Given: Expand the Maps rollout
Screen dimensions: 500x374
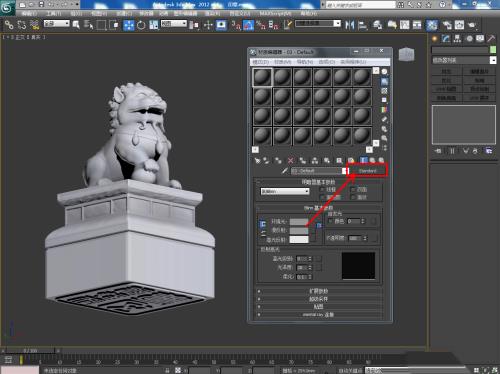Looking at the screenshot, I should (318, 307).
